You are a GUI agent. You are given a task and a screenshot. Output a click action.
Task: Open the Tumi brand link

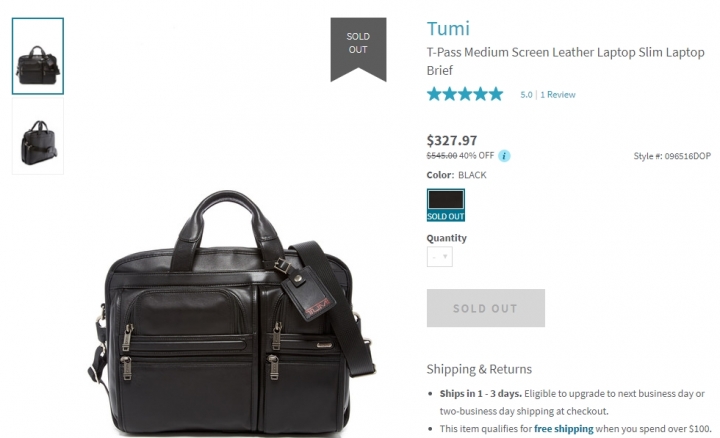pyautogui.click(x=448, y=28)
